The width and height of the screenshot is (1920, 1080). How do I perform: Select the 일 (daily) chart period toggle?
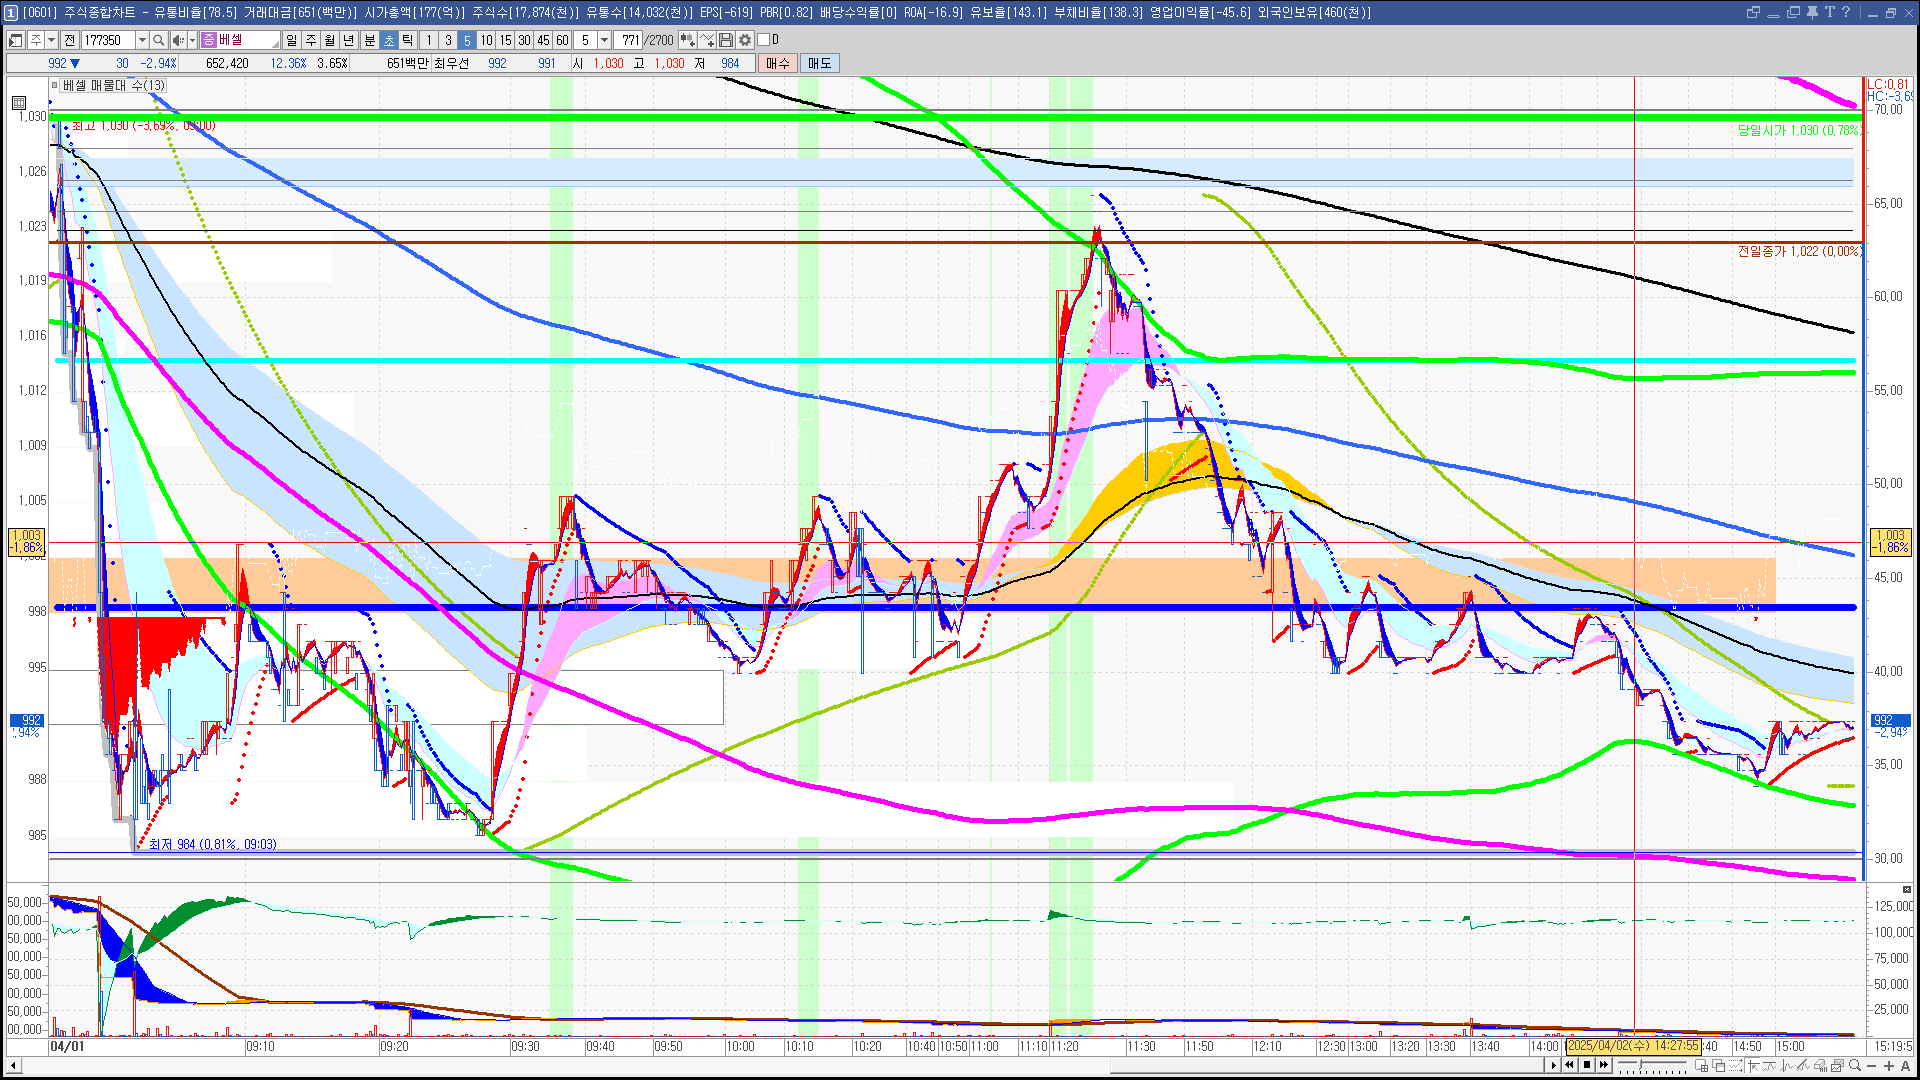(291, 40)
